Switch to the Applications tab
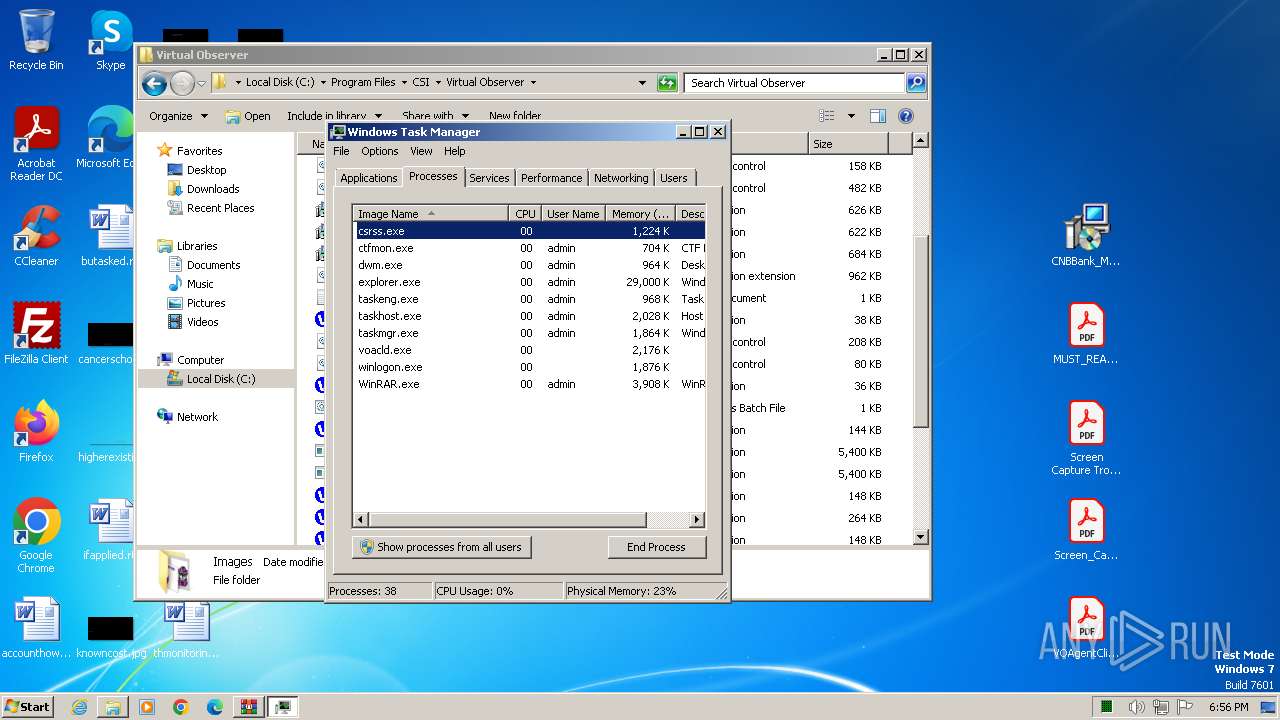Screen dimensions: 1280x720 [x=368, y=178]
